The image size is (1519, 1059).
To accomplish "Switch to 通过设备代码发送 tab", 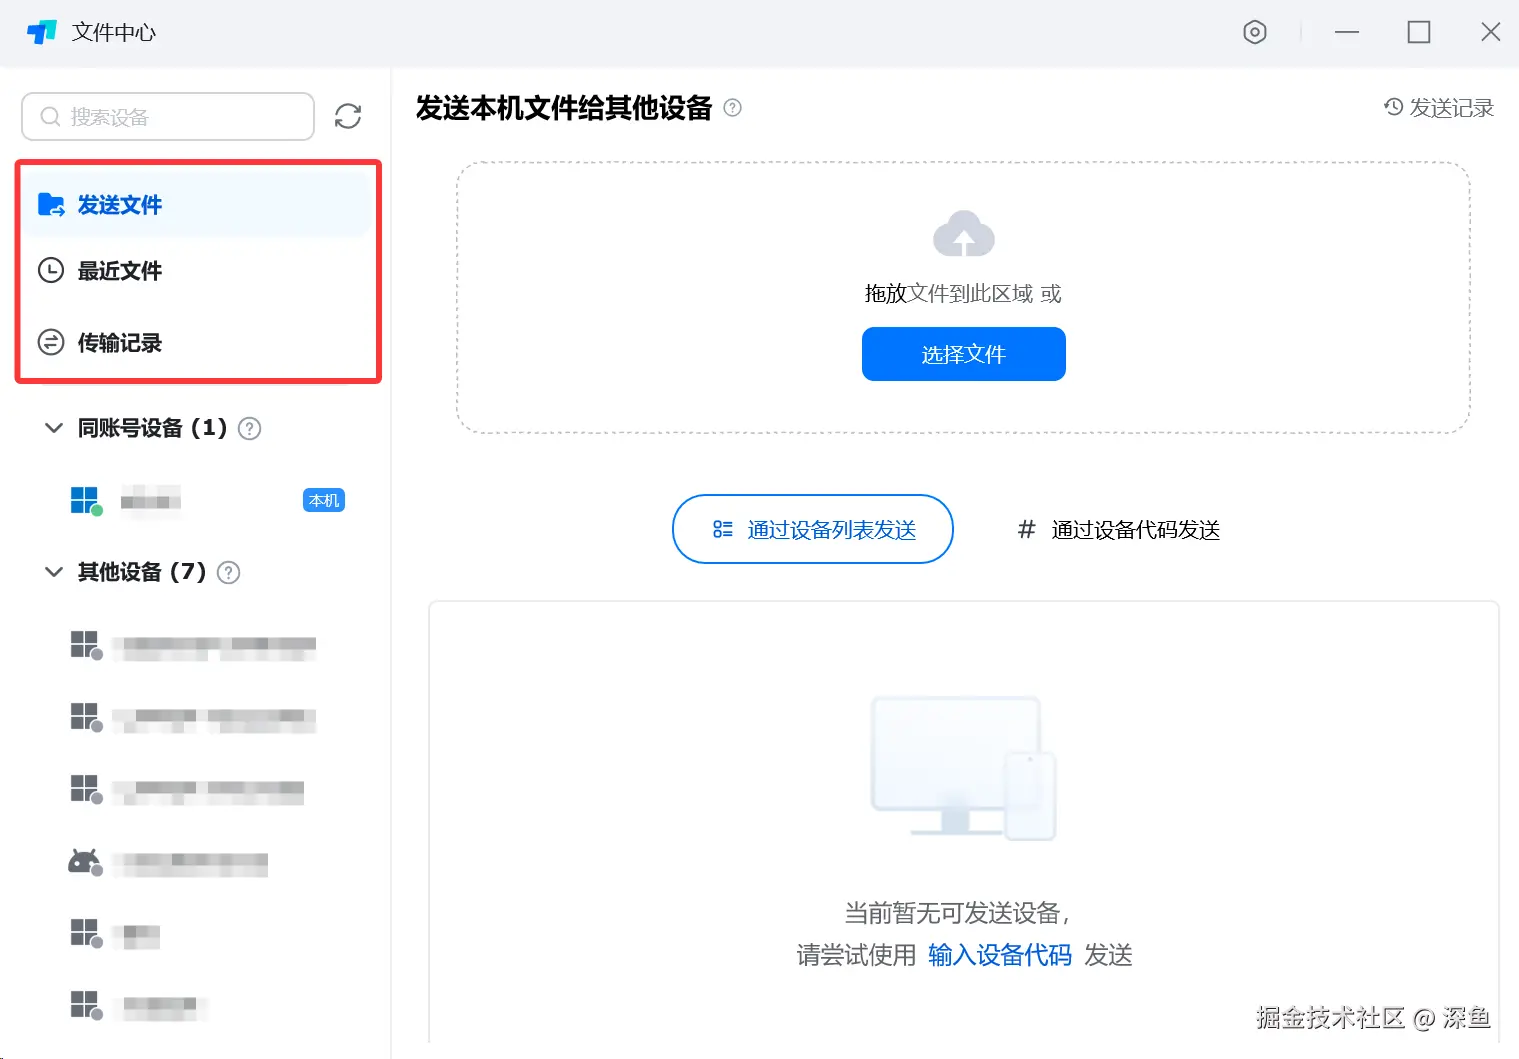I will coord(1119,529).
